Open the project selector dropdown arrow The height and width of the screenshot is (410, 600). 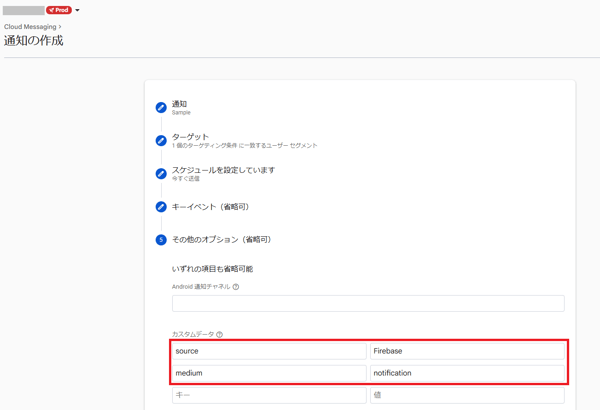[78, 11]
